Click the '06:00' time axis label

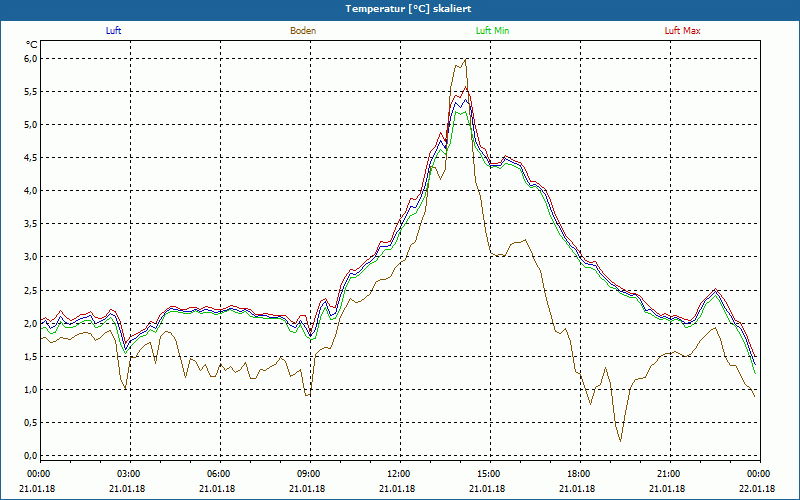pyautogui.click(x=218, y=474)
